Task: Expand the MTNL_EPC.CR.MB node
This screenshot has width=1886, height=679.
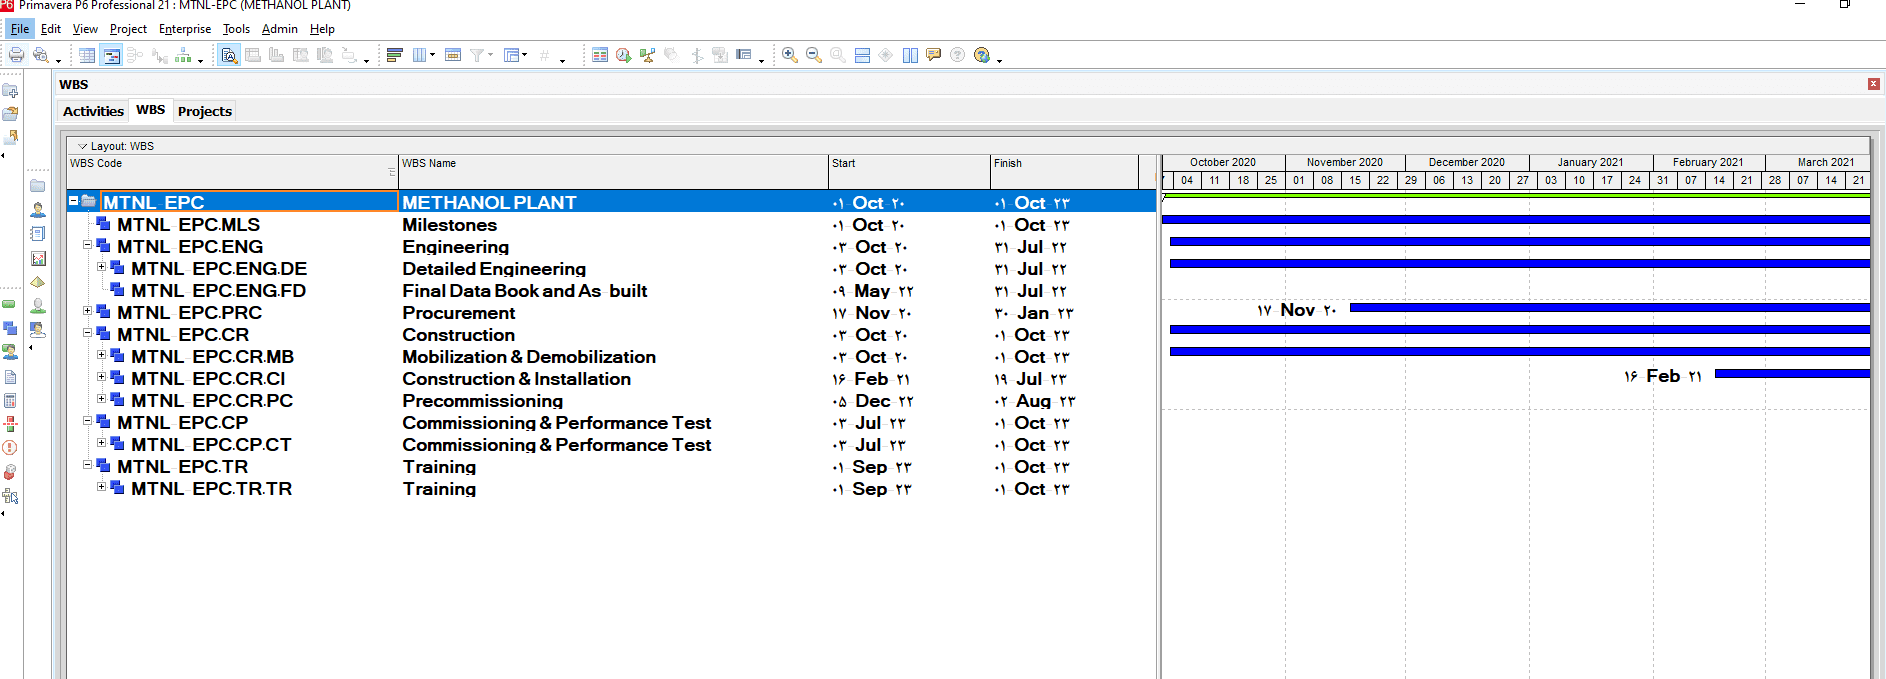Action: 101,355
